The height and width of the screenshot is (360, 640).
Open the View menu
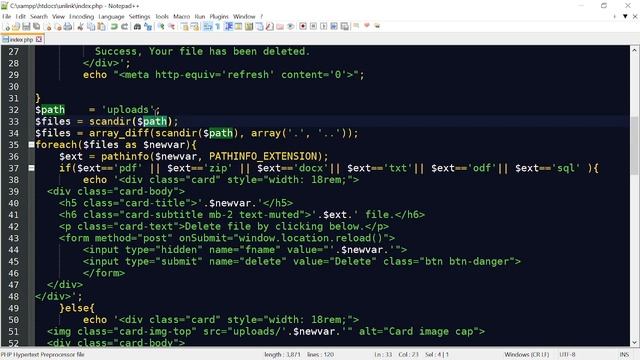pos(58,16)
